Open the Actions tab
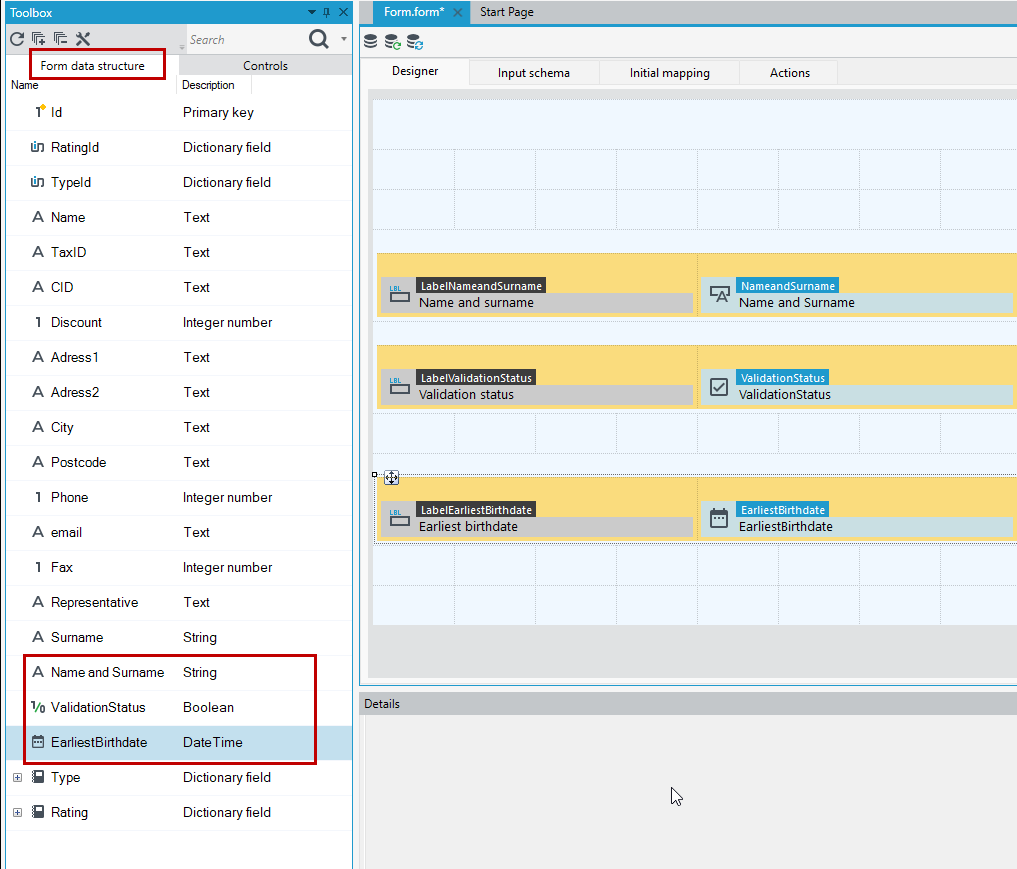Viewport: 1017px width, 869px height. click(789, 73)
